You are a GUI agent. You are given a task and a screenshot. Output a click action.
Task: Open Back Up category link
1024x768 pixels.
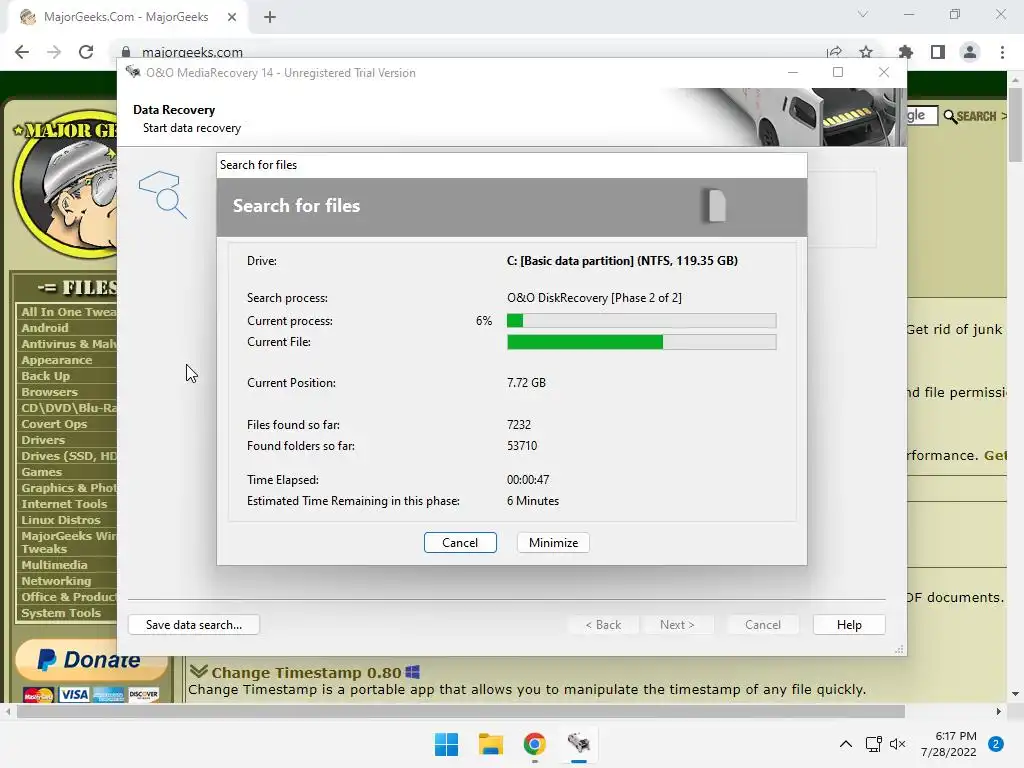click(46, 376)
